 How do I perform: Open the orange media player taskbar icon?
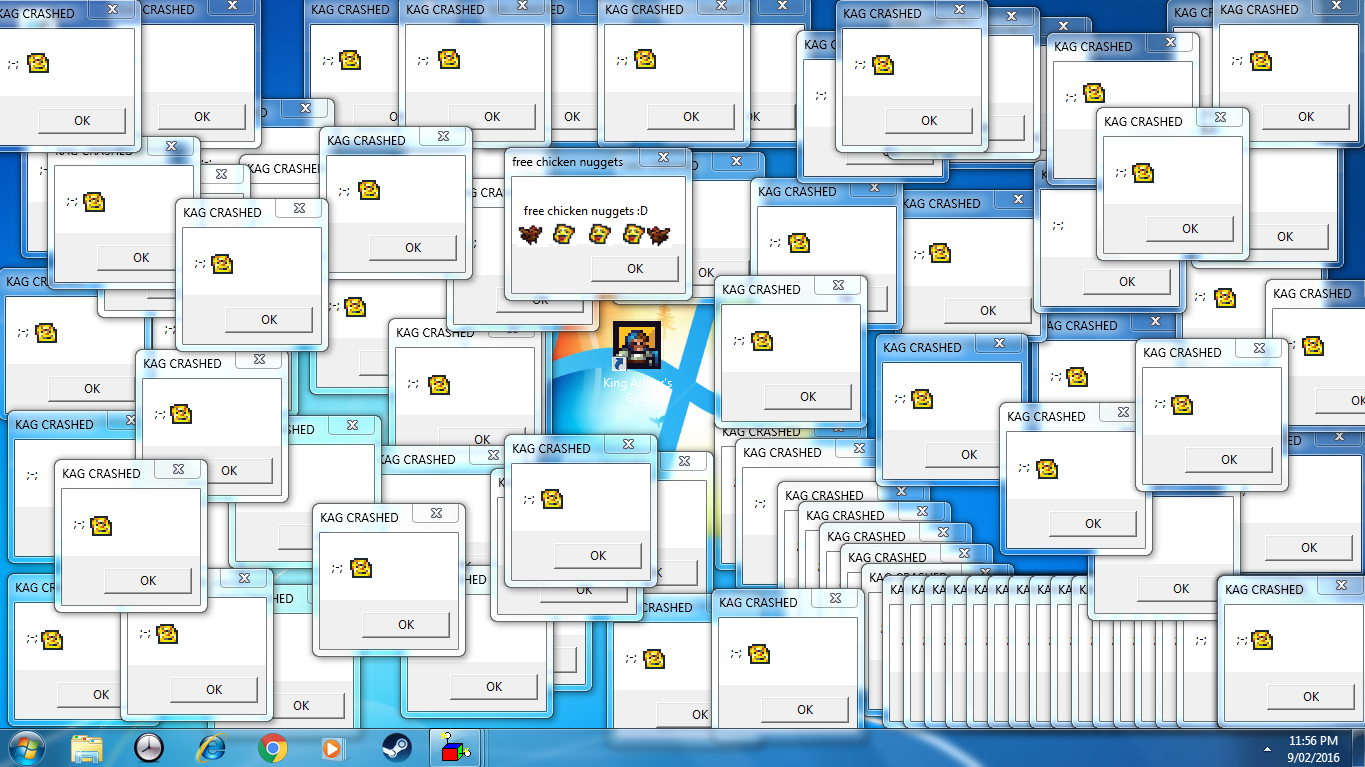[334, 748]
